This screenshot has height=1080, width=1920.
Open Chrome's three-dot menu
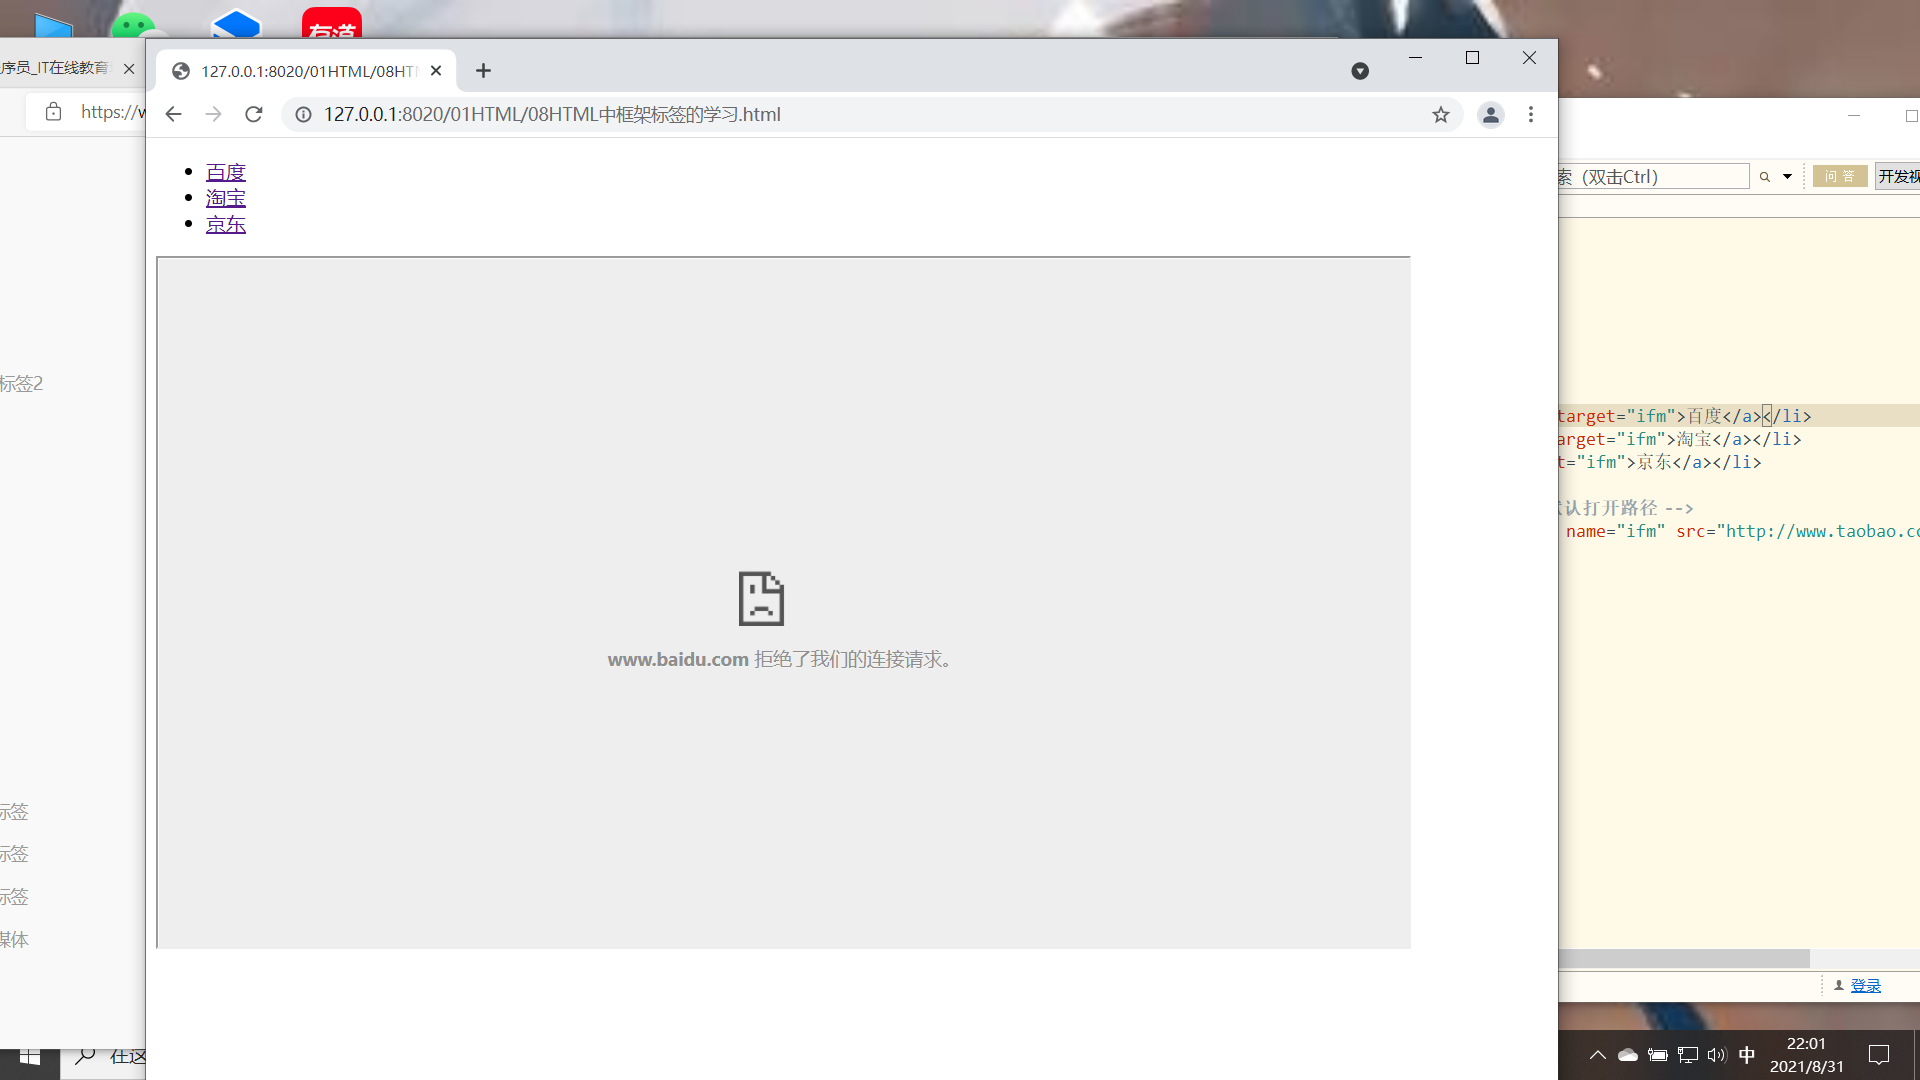click(x=1530, y=114)
